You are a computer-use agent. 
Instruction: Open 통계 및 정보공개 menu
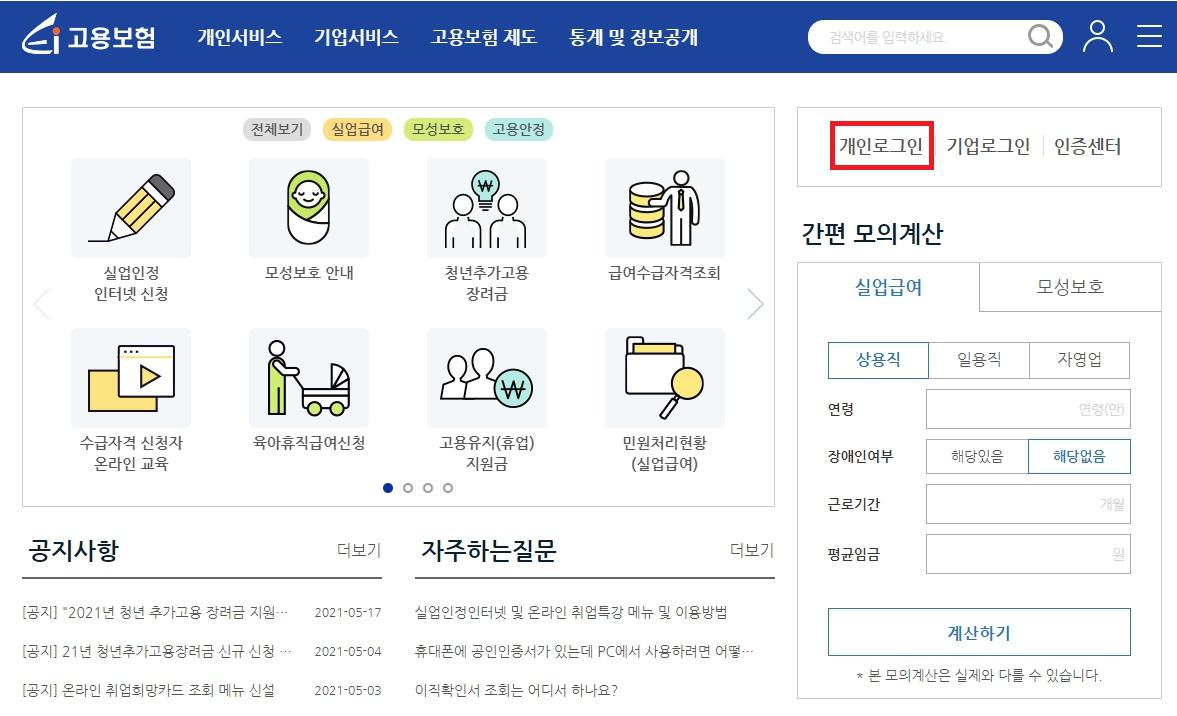pyautogui.click(x=634, y=37)
